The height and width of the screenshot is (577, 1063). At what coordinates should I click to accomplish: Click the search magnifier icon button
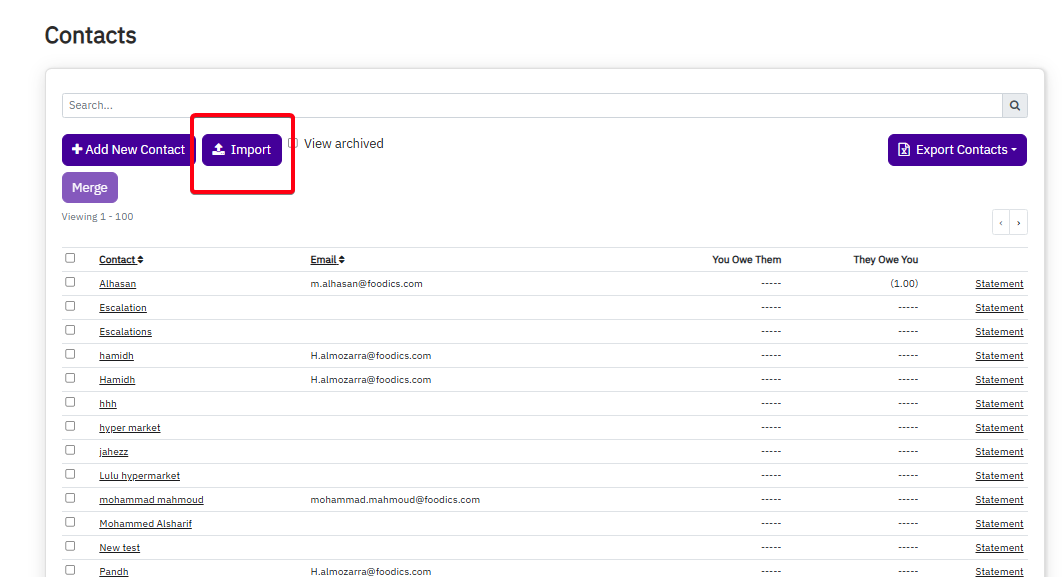pyautogui.click(x=1015, y=105)
